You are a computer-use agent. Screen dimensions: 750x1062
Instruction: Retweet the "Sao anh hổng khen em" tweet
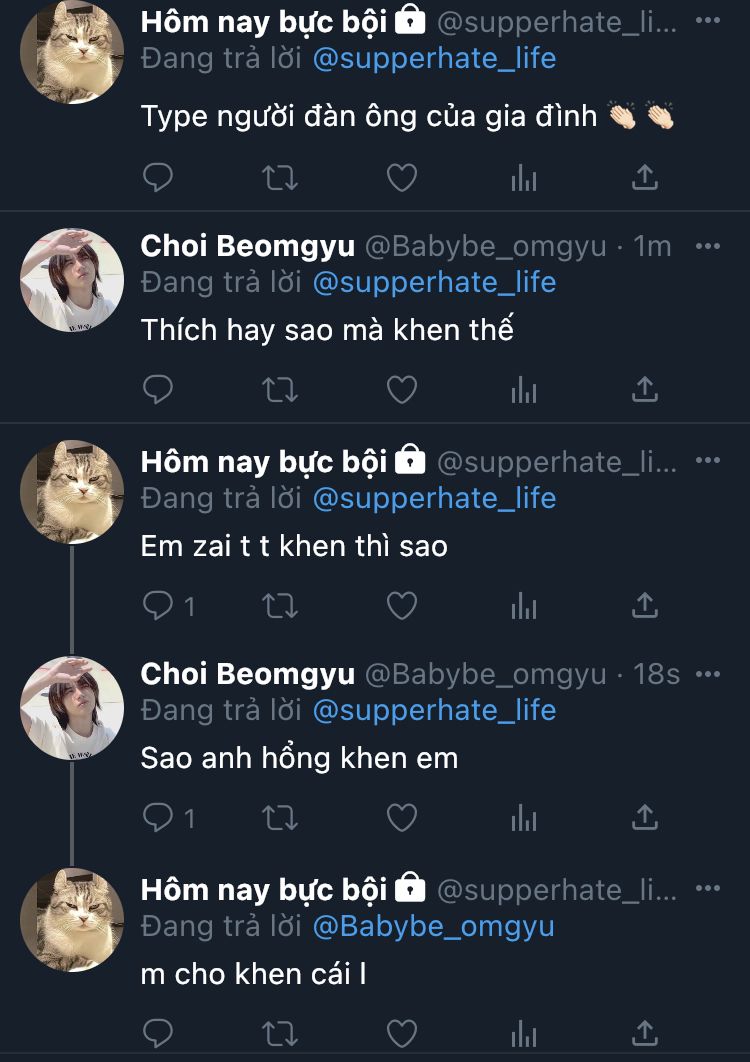[279, 818]
